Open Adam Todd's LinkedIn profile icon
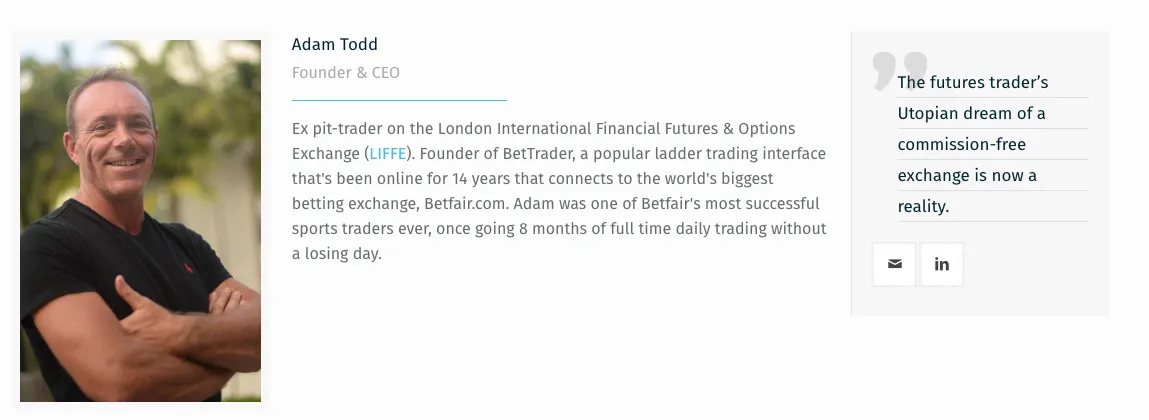The width and height of the screenshot is (1149, 420). (942, 265)
